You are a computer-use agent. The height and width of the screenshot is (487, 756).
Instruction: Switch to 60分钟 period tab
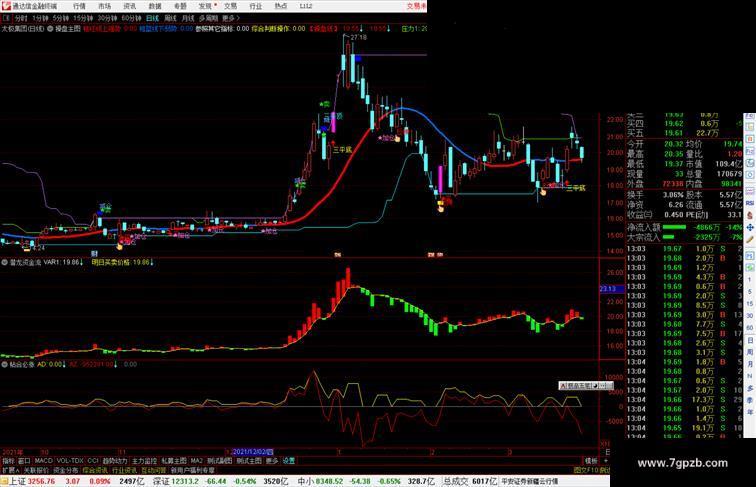coord(131,18)
